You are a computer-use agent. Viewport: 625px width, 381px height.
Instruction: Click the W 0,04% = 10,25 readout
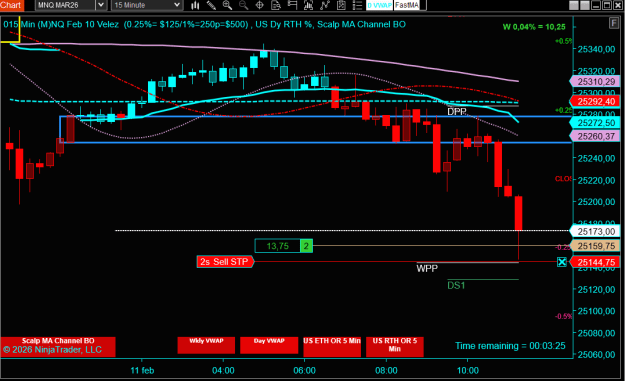click(x=534, y=27)
